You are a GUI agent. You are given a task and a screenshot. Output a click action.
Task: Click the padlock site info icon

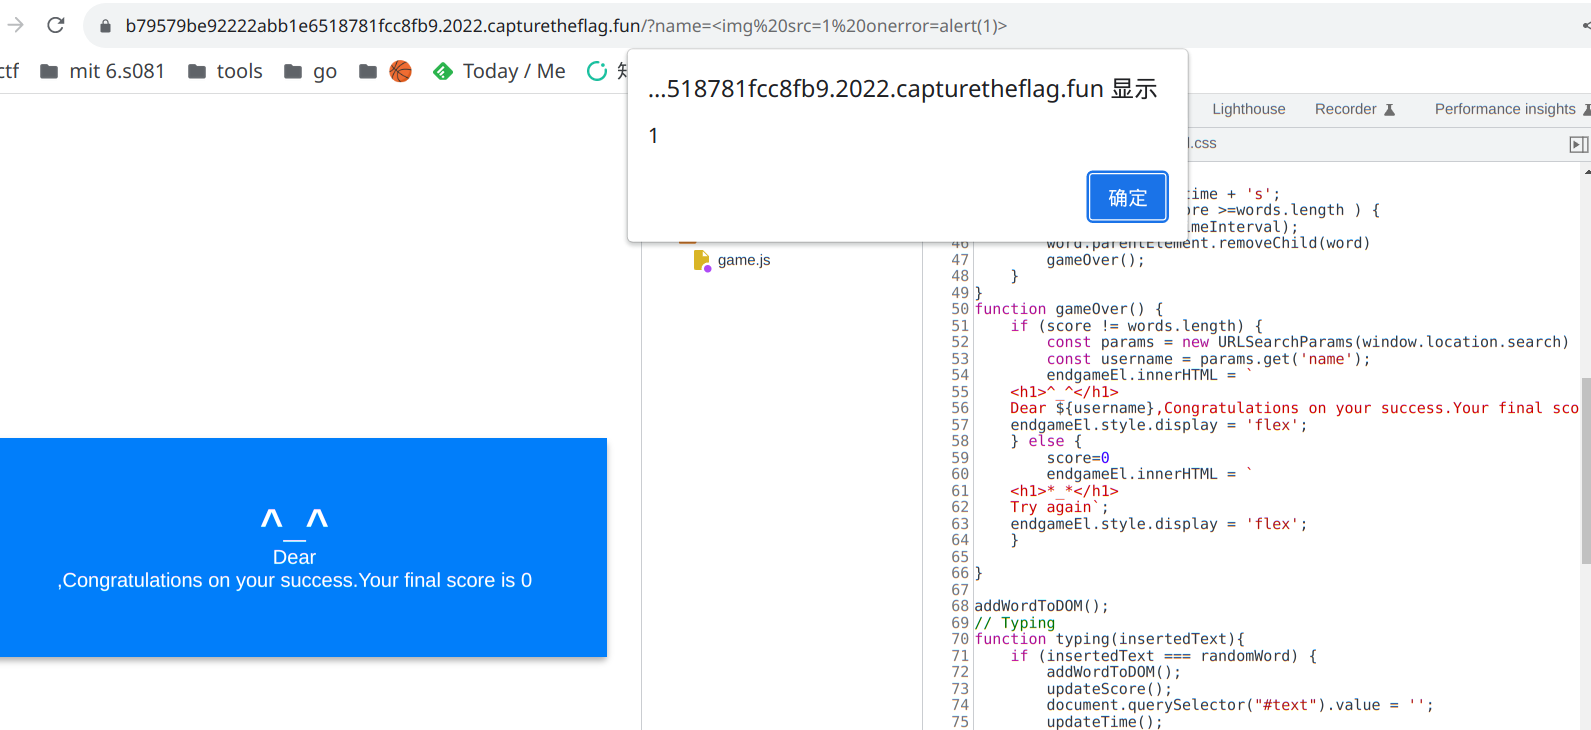click(x=105, y=26)
